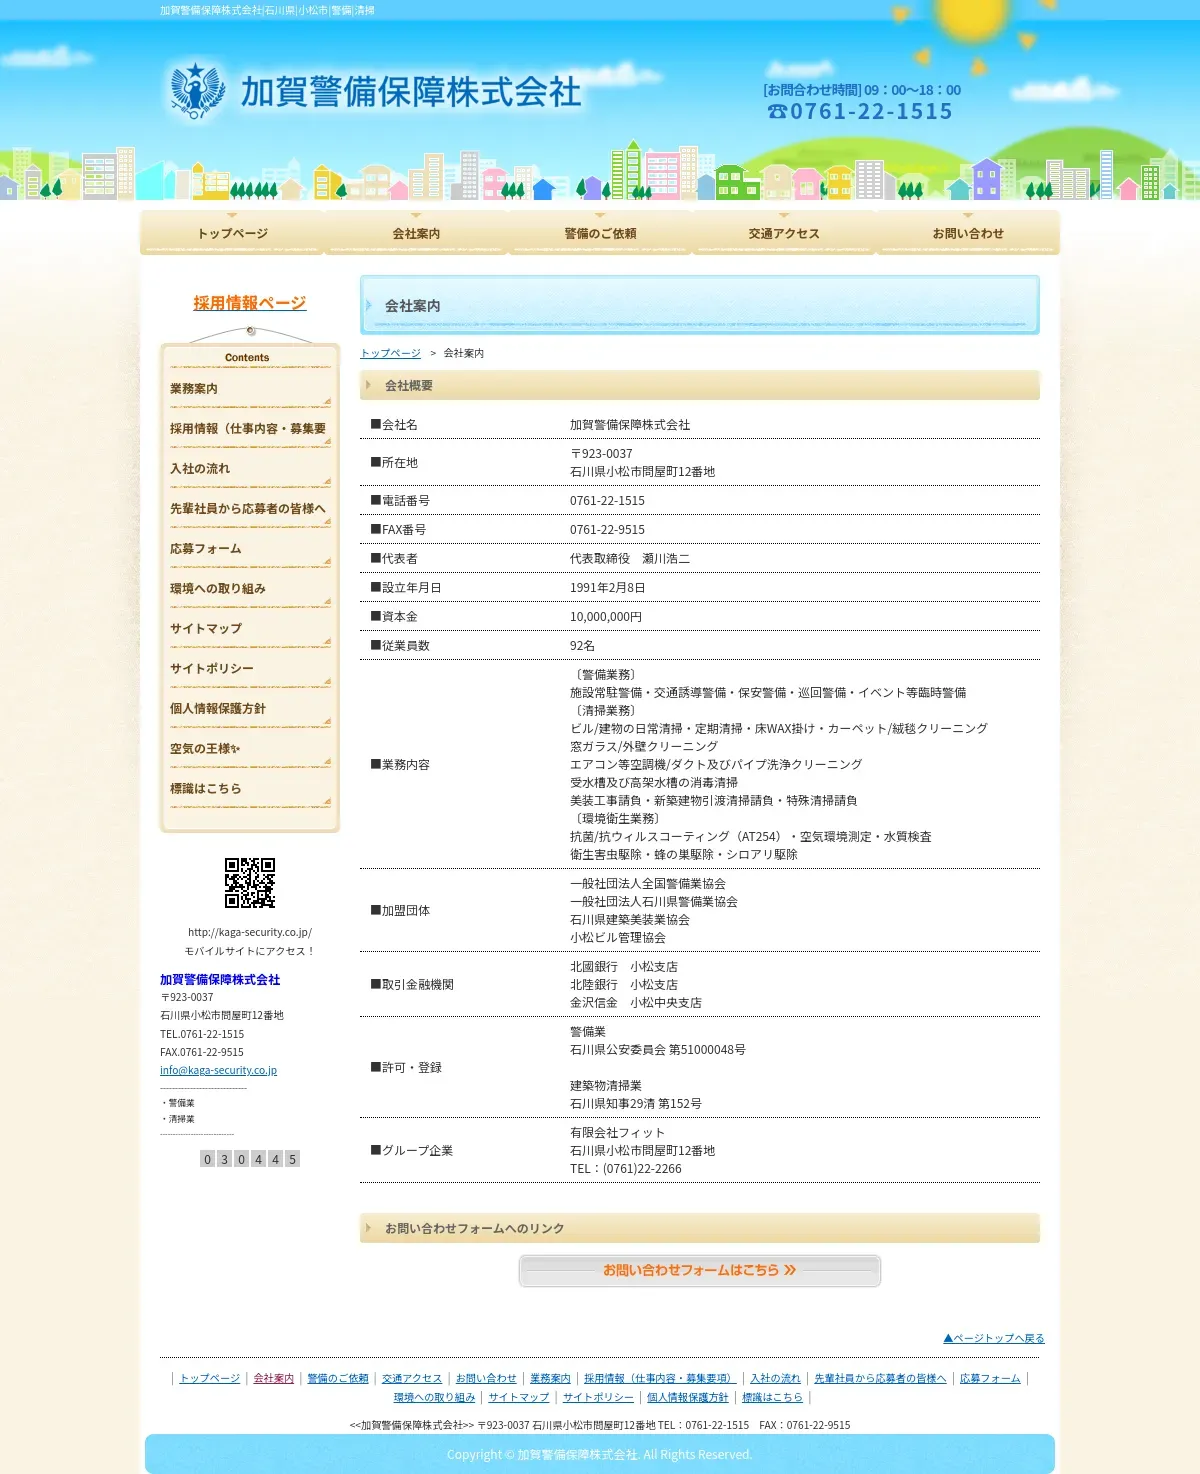This screenshot has width=1200, height=1474.
Task: Select 応募フォーム in the Contents menu
Action: 250,549
